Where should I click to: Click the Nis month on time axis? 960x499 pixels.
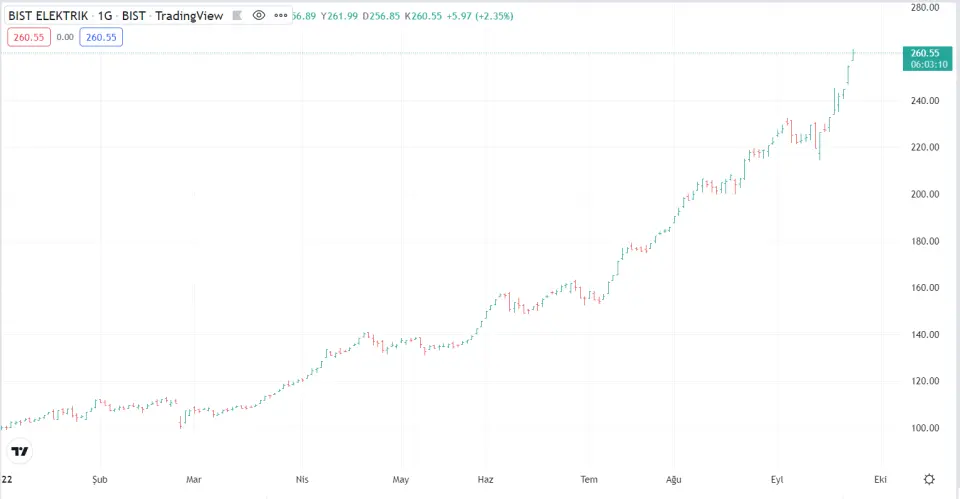[x=302, y=479]
